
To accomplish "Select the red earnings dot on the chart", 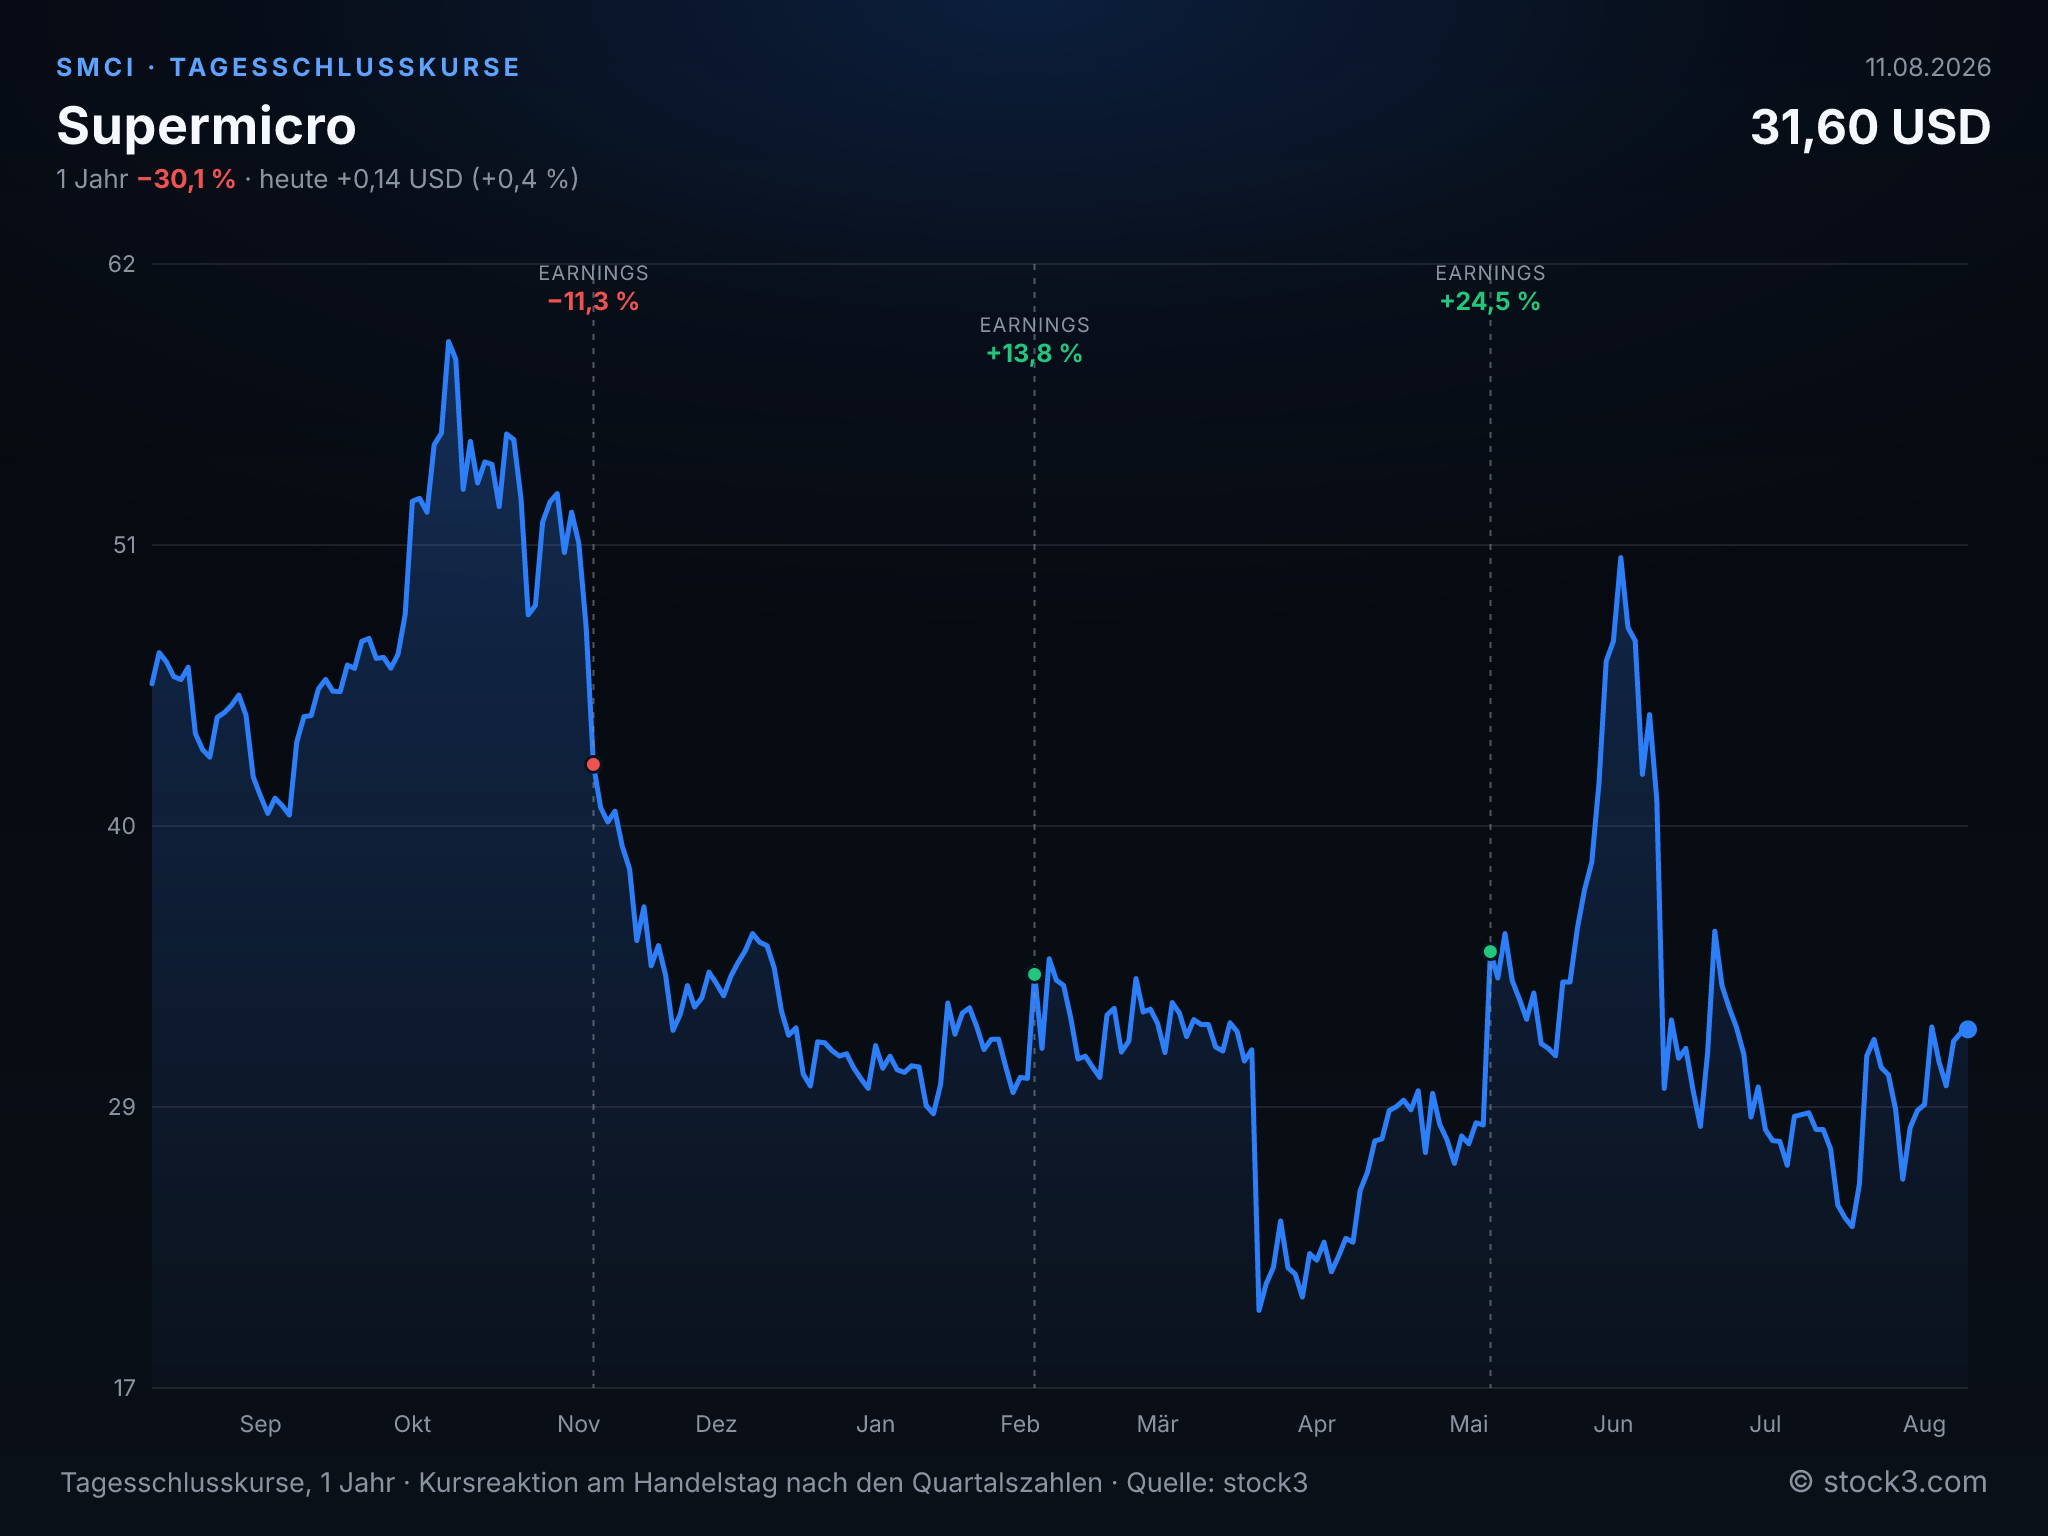I will (x=593, y=765).
